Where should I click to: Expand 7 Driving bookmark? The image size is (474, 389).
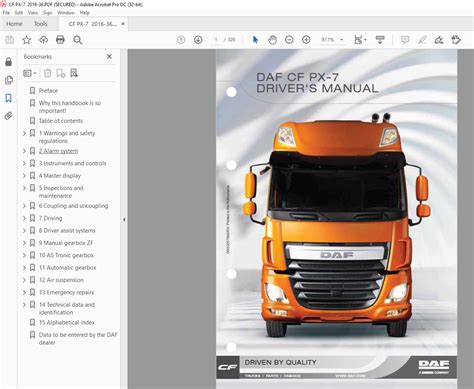tap(24, 218)
